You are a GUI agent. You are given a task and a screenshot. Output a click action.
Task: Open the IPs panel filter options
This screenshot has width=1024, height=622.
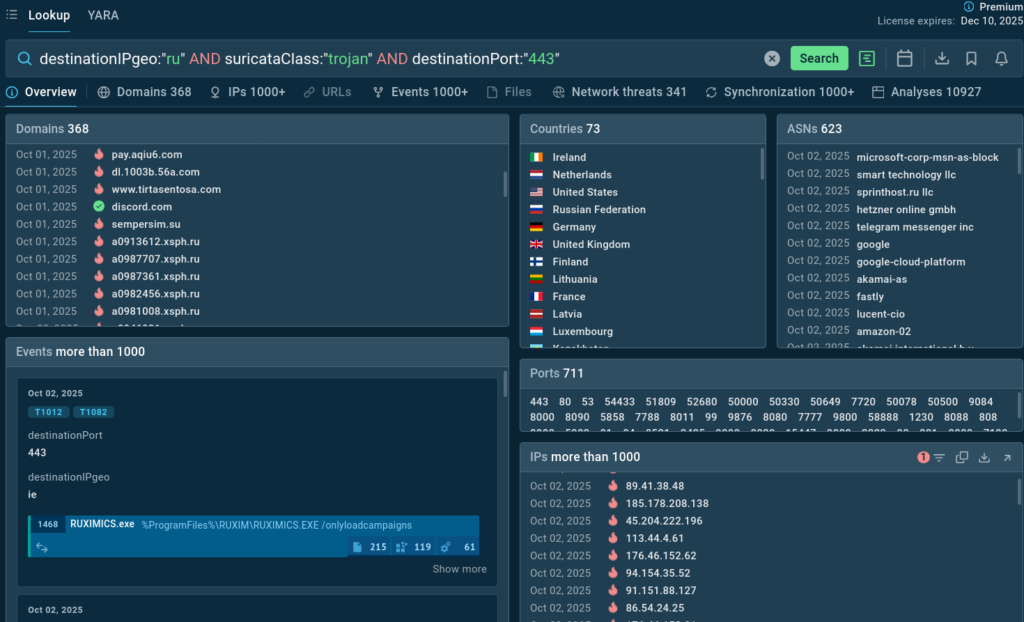point(938,457)
